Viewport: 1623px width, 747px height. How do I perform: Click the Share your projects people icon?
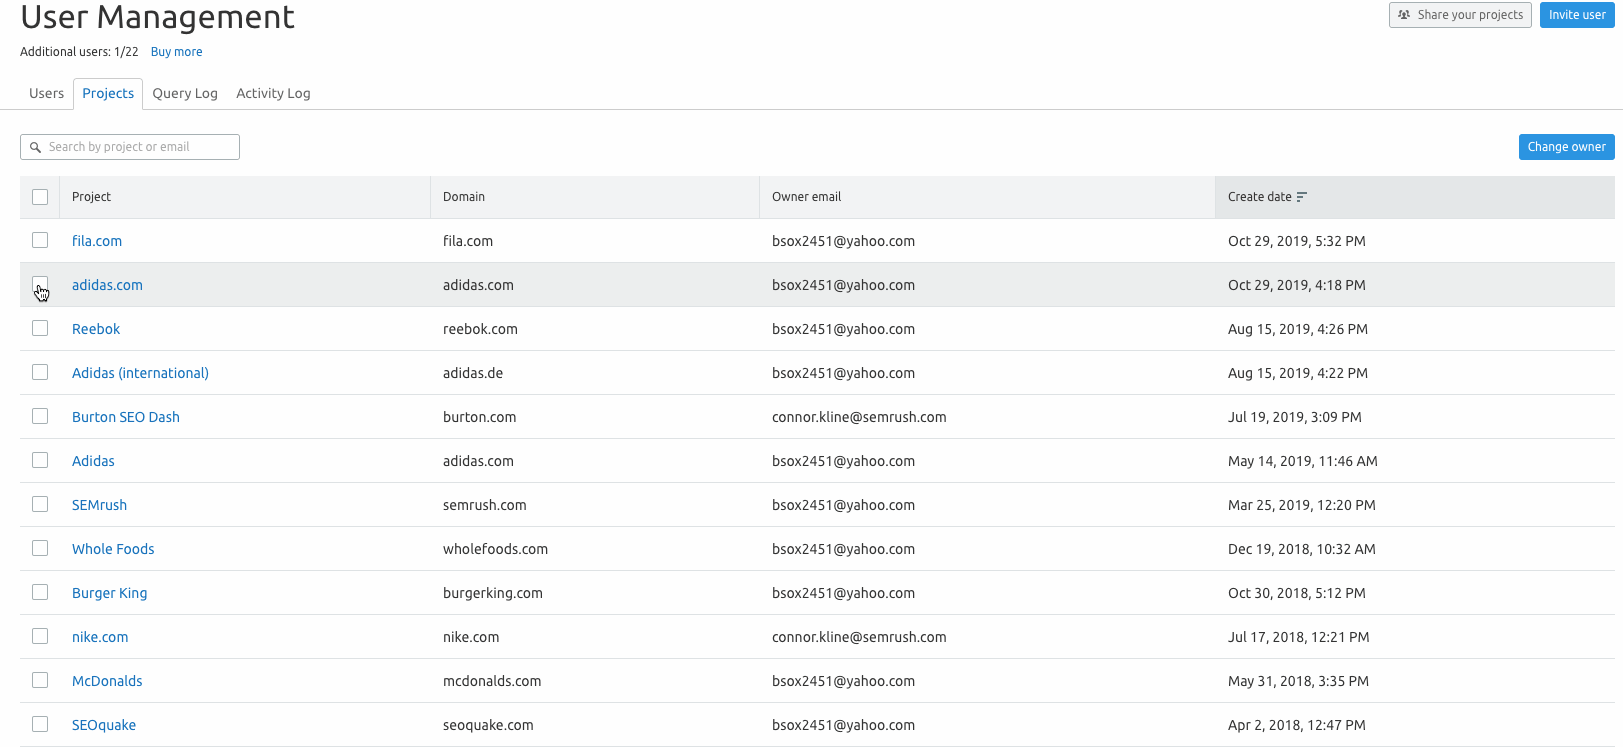click(x=1404, y=15)
